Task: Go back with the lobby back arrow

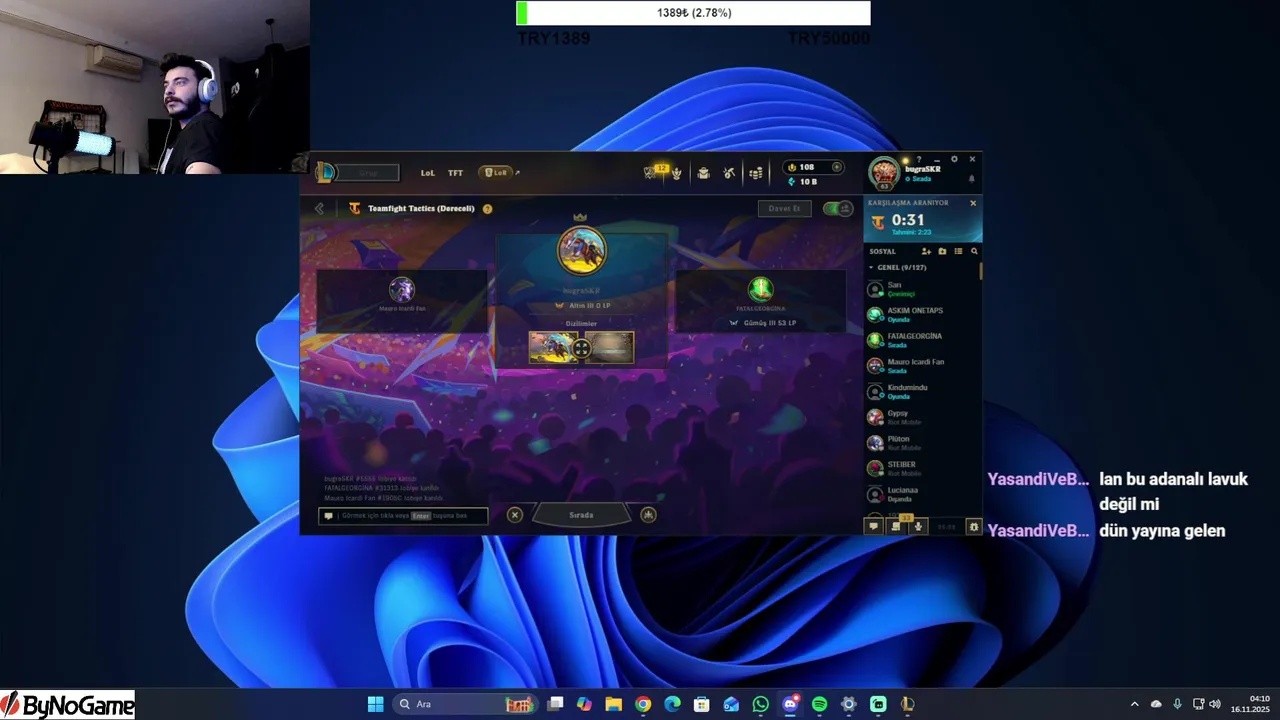Action: click(319, 208)
